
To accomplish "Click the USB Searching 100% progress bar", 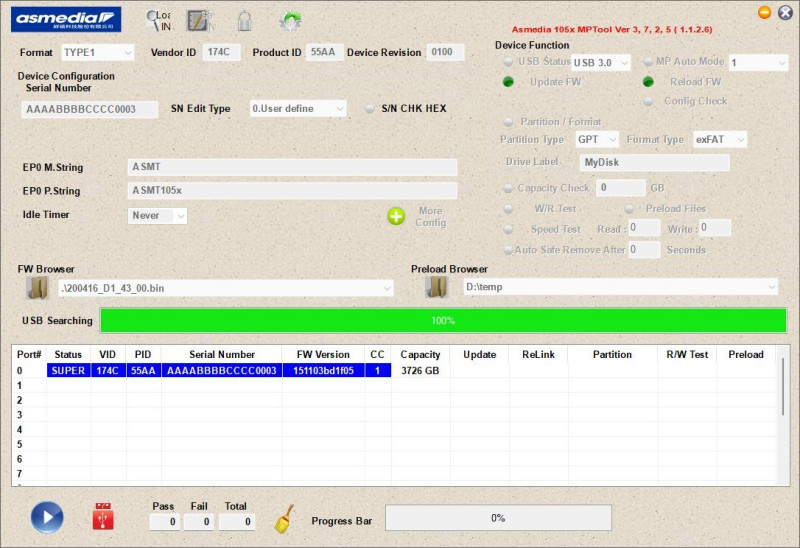I will click(443, 320).
